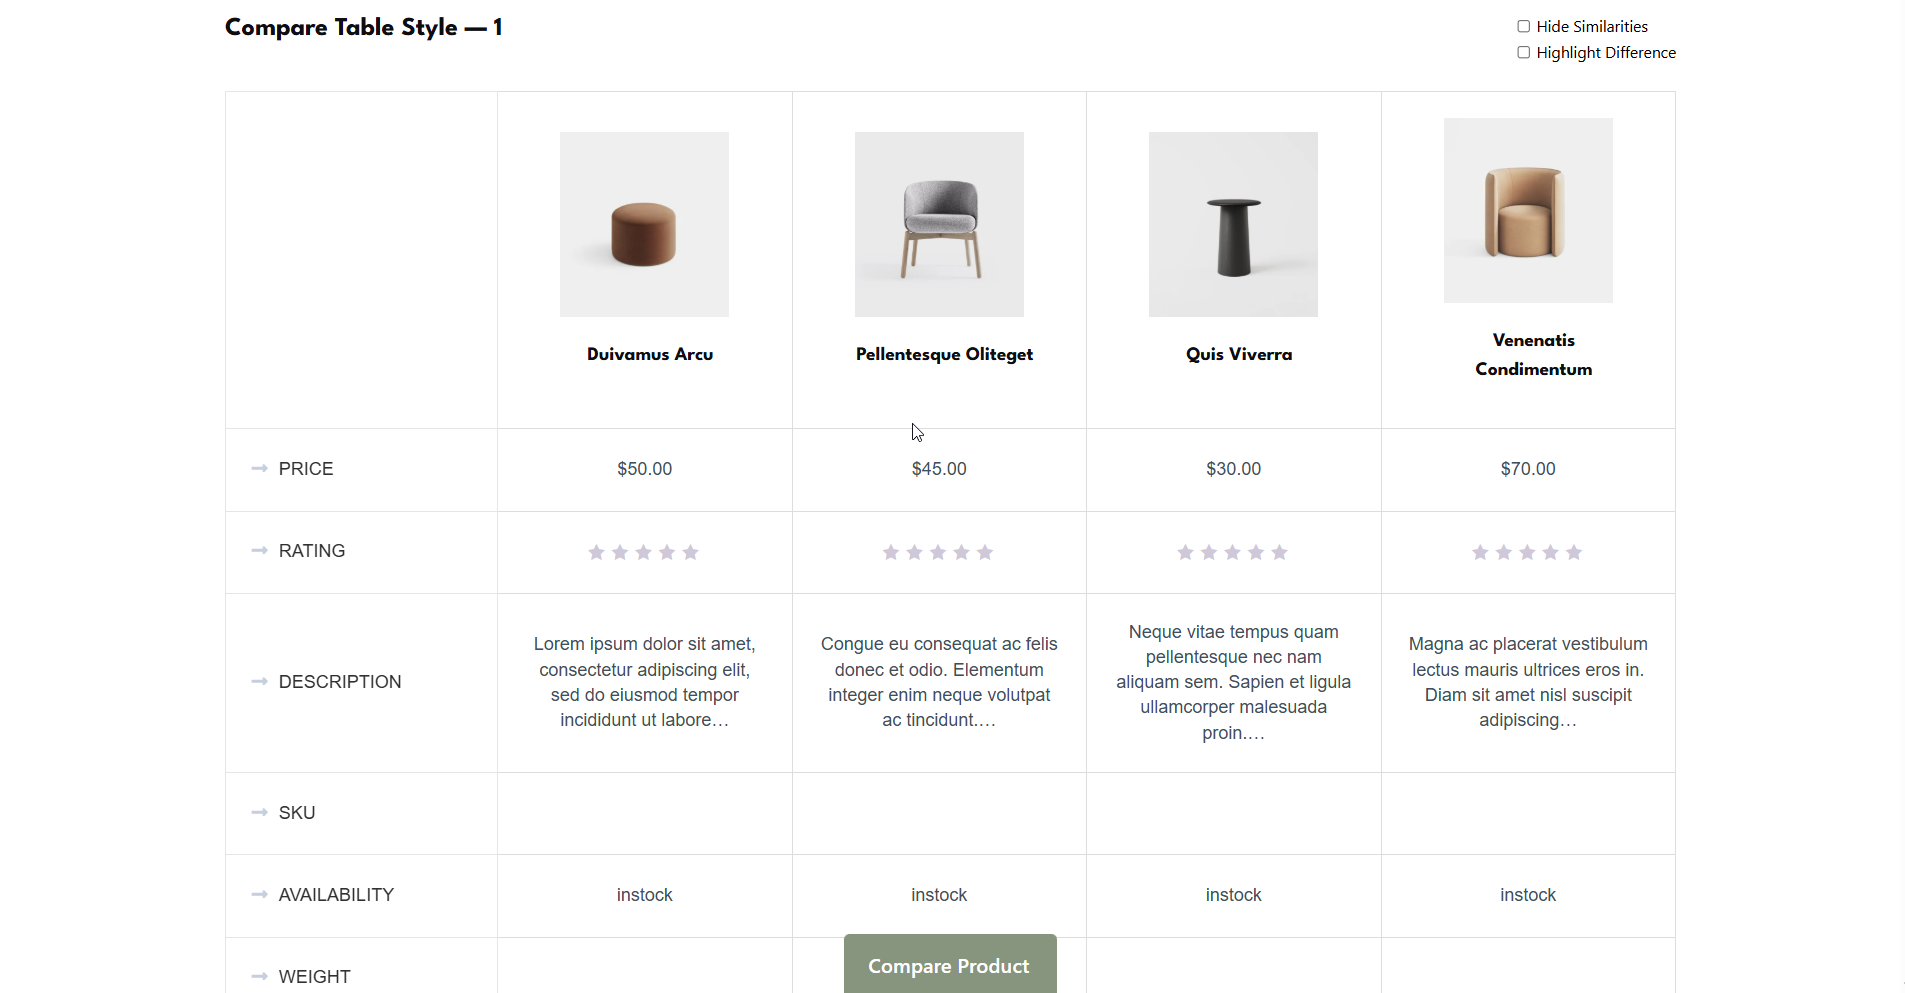Screen dimensions: 1905x993
Task: Click the arrow icon beside RATING label
Action: [259, 551]
